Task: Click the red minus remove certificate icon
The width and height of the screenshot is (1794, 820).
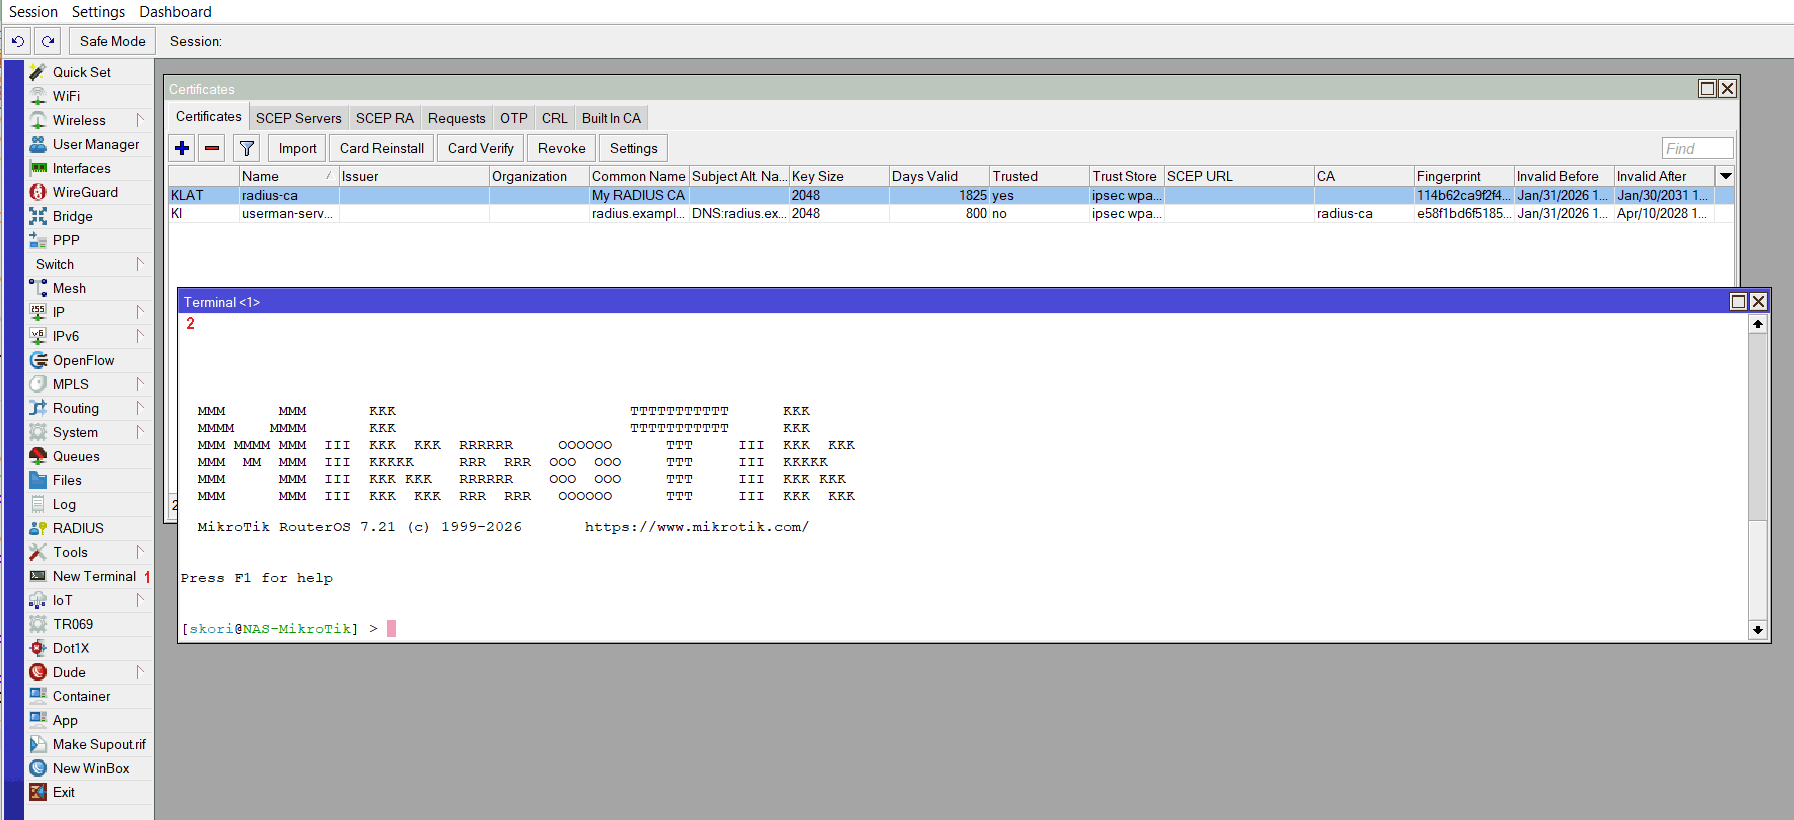Action: click(x=212, y=148)
